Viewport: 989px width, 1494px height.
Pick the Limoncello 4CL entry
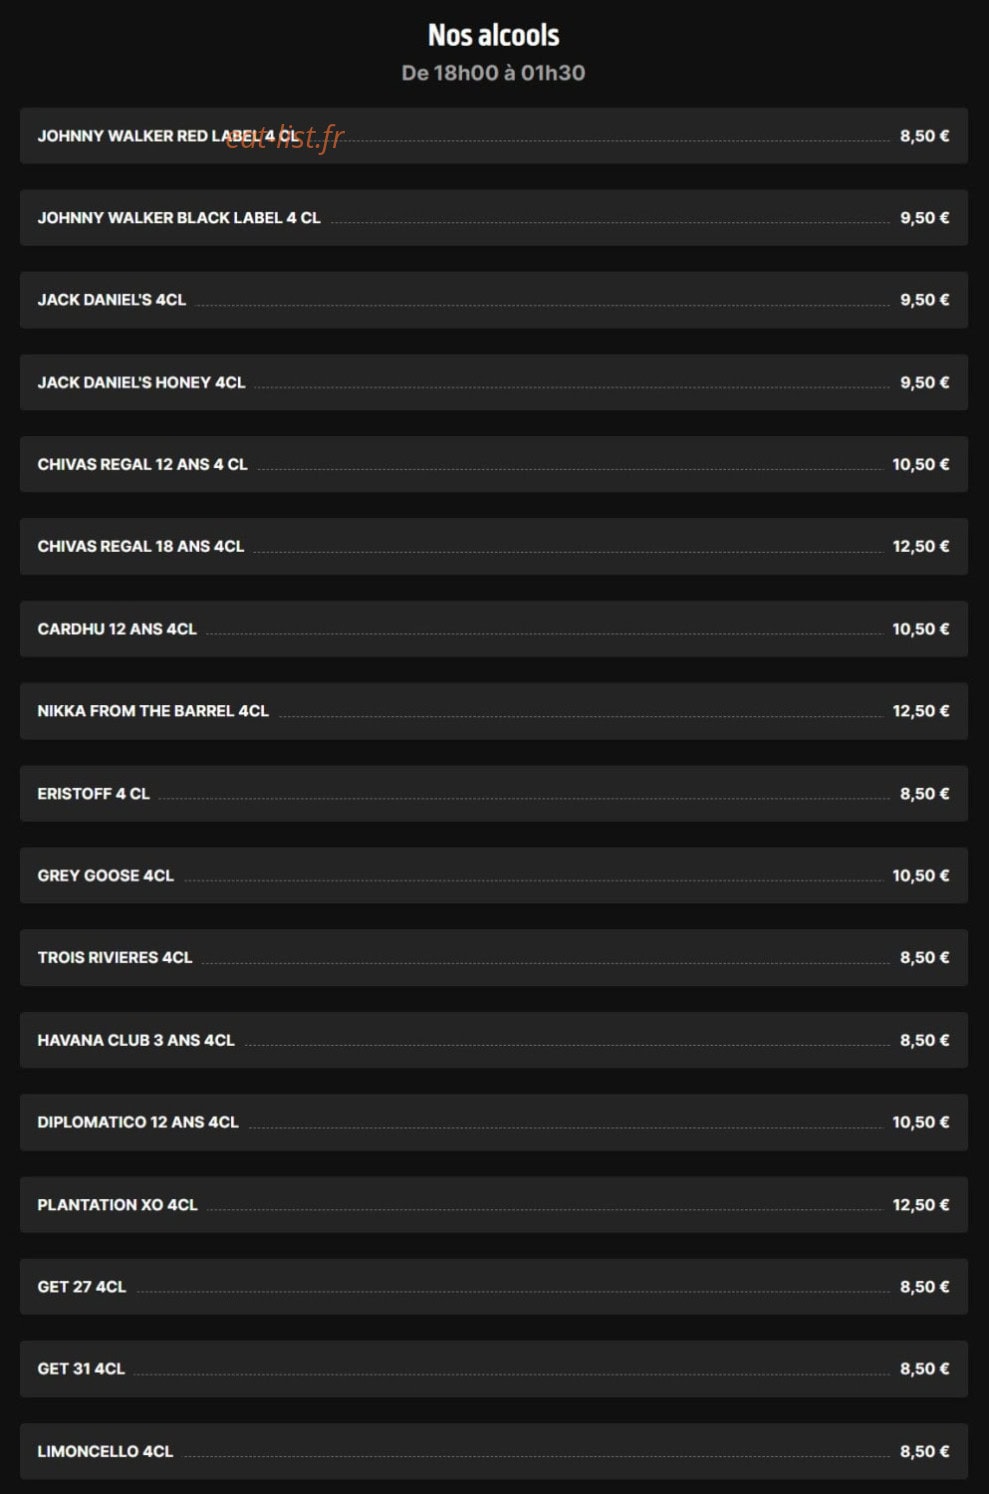pos(493,1451)
